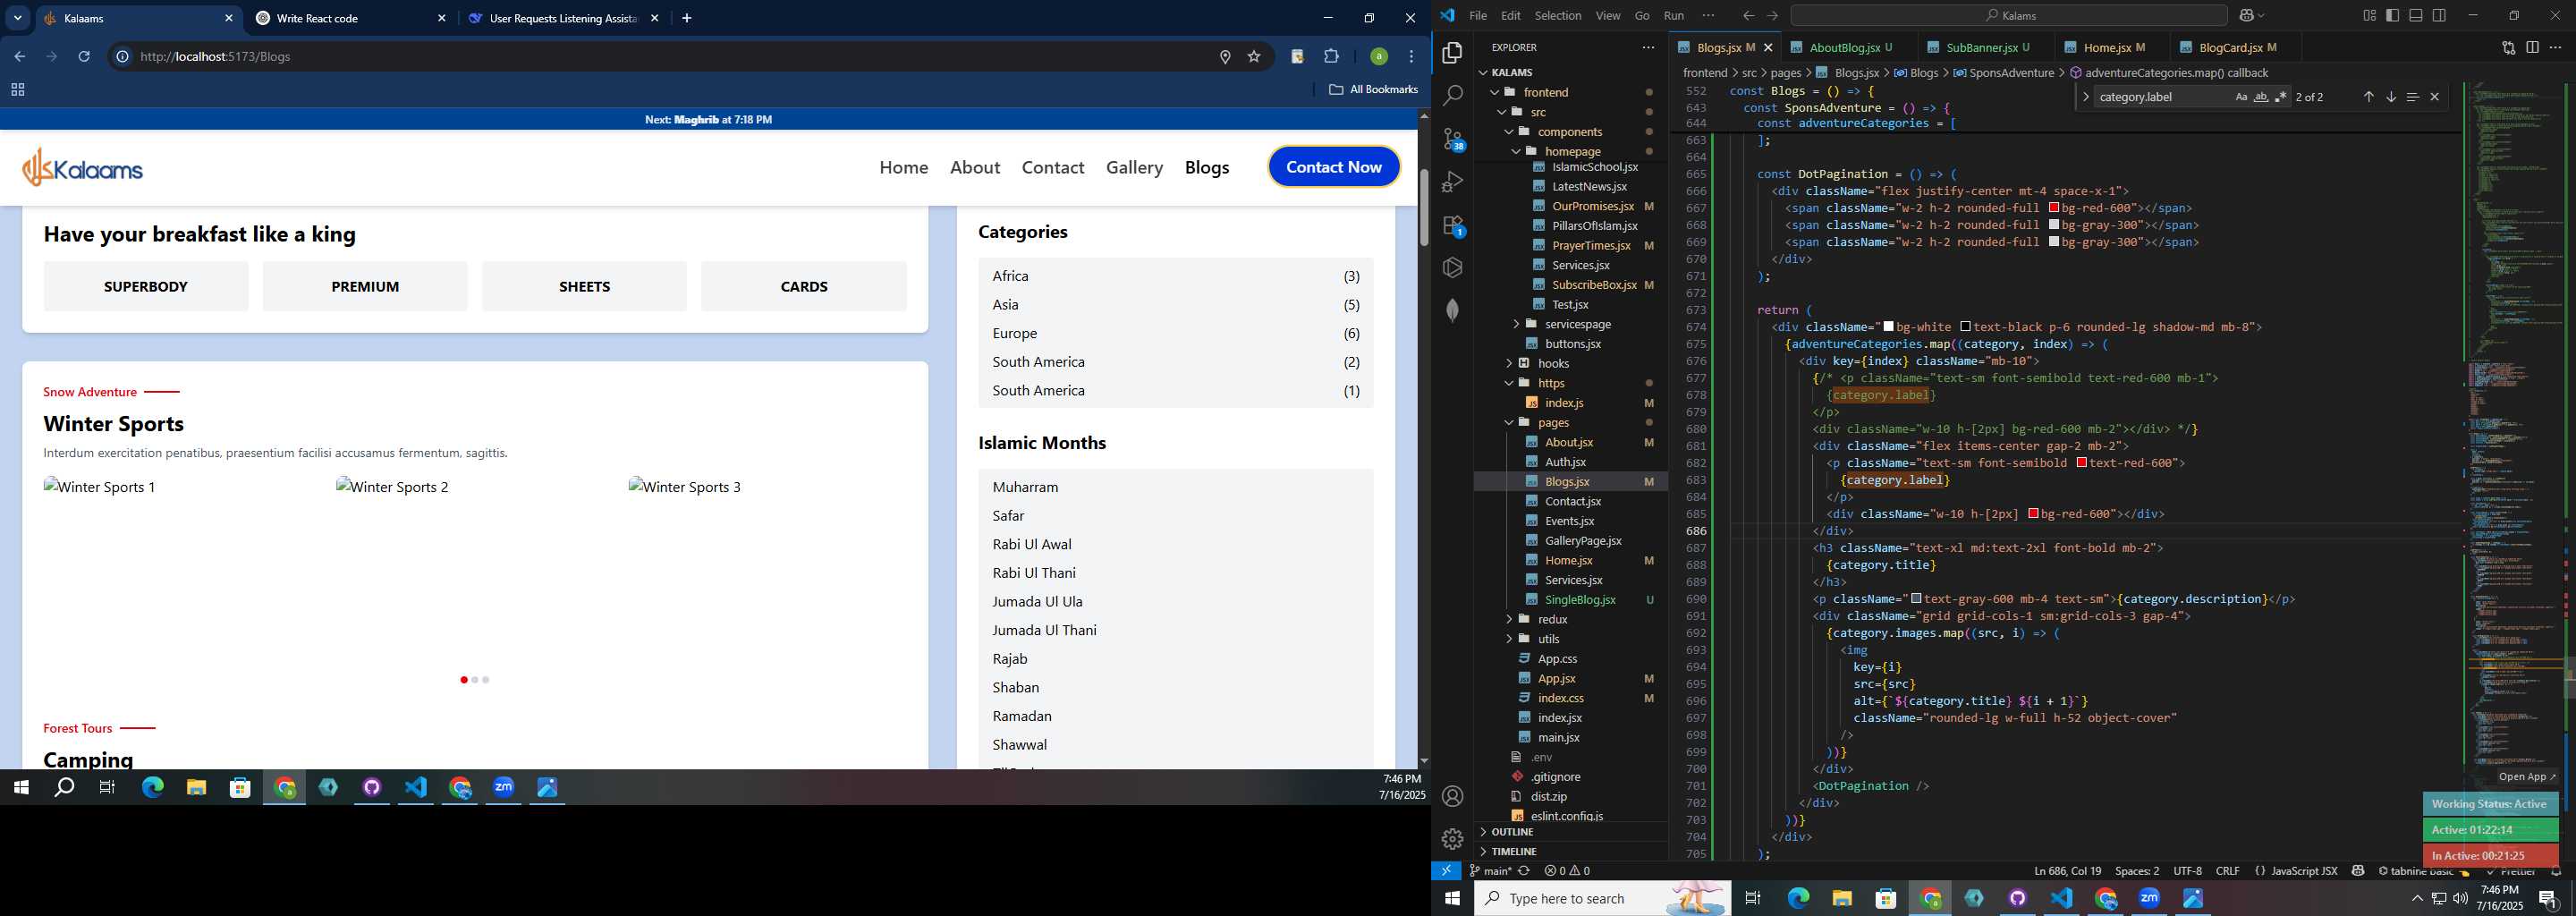Image resolution: width=2576 pixels, height=916 pixels.
Task: Toggle Match Case in find widget
Action: pos(2241,97)
